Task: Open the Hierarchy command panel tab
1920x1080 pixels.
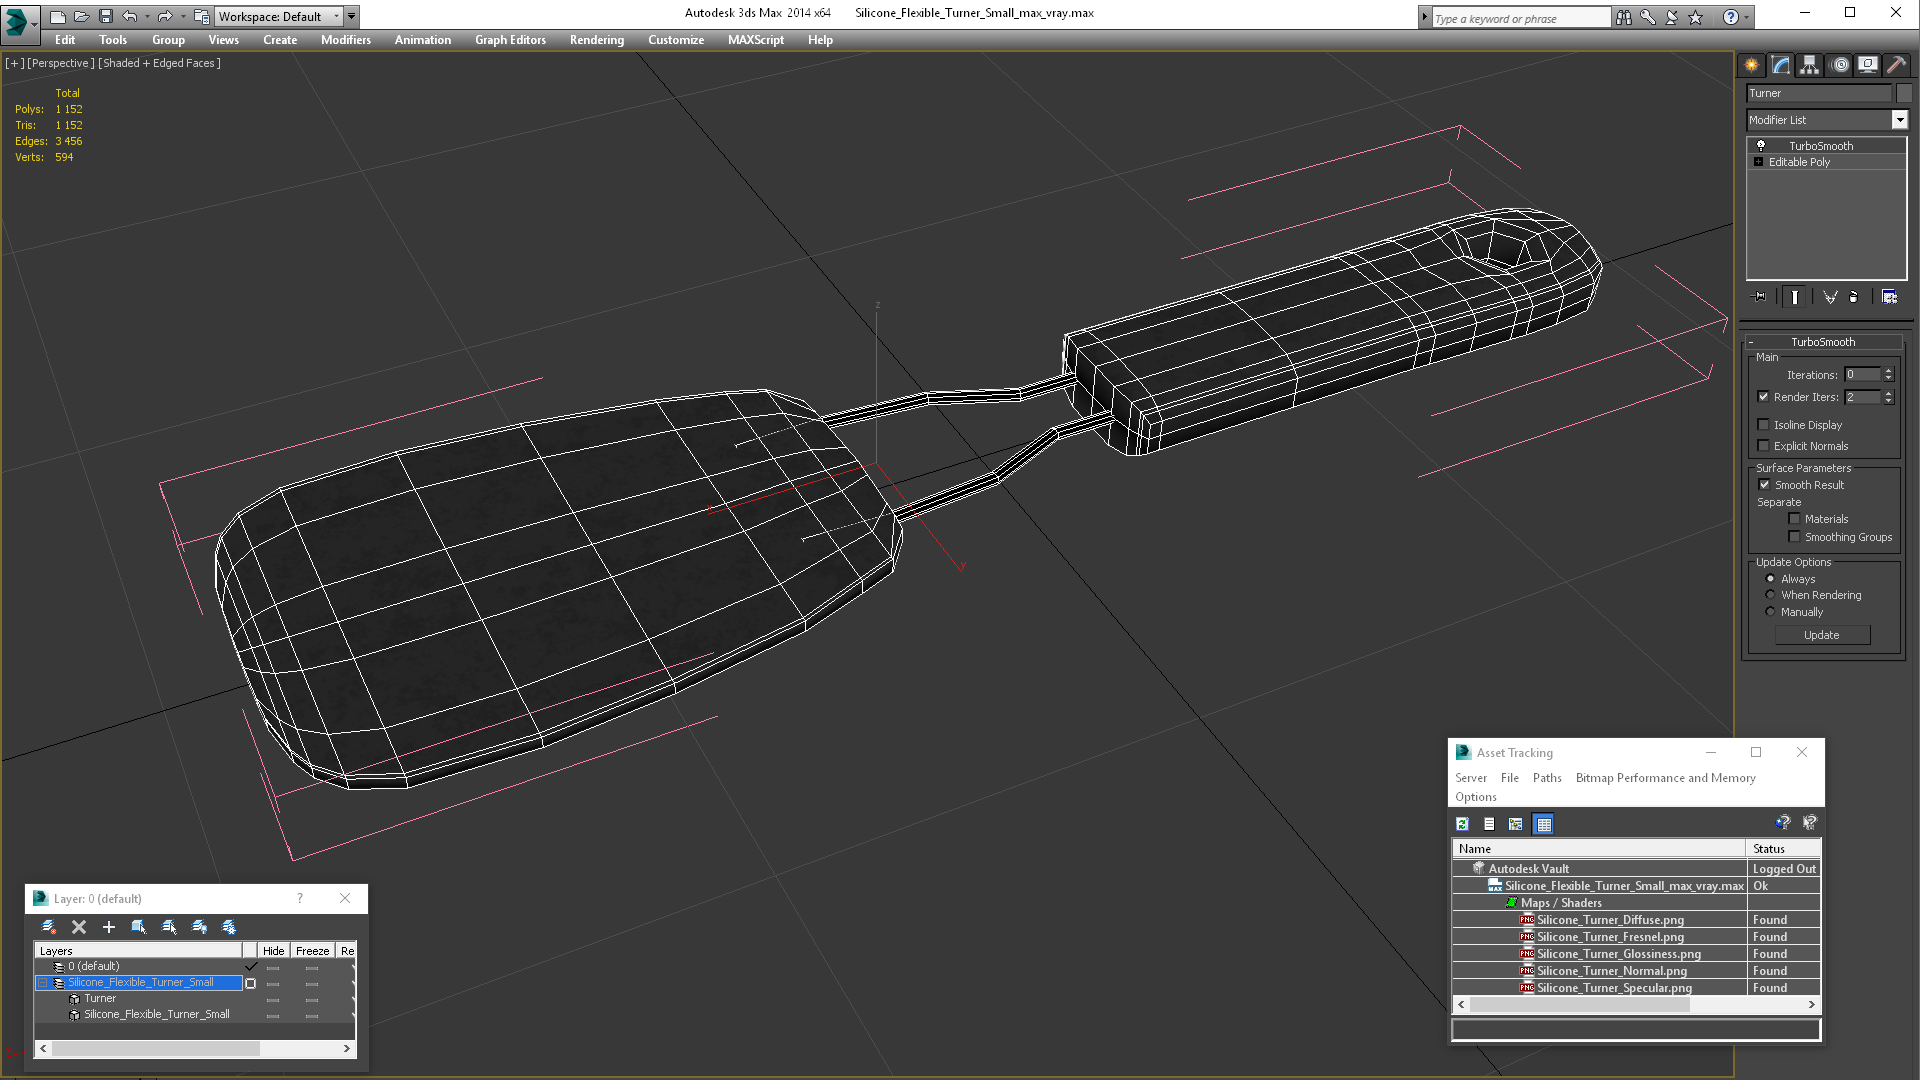Action: pos(1809,65)
